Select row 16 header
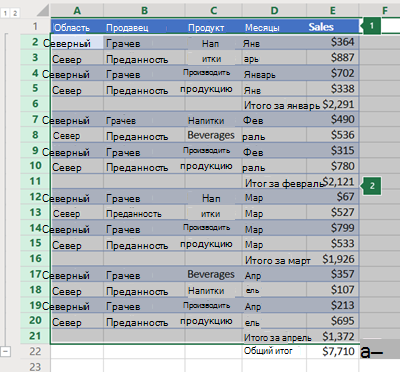 pos(35,259)
